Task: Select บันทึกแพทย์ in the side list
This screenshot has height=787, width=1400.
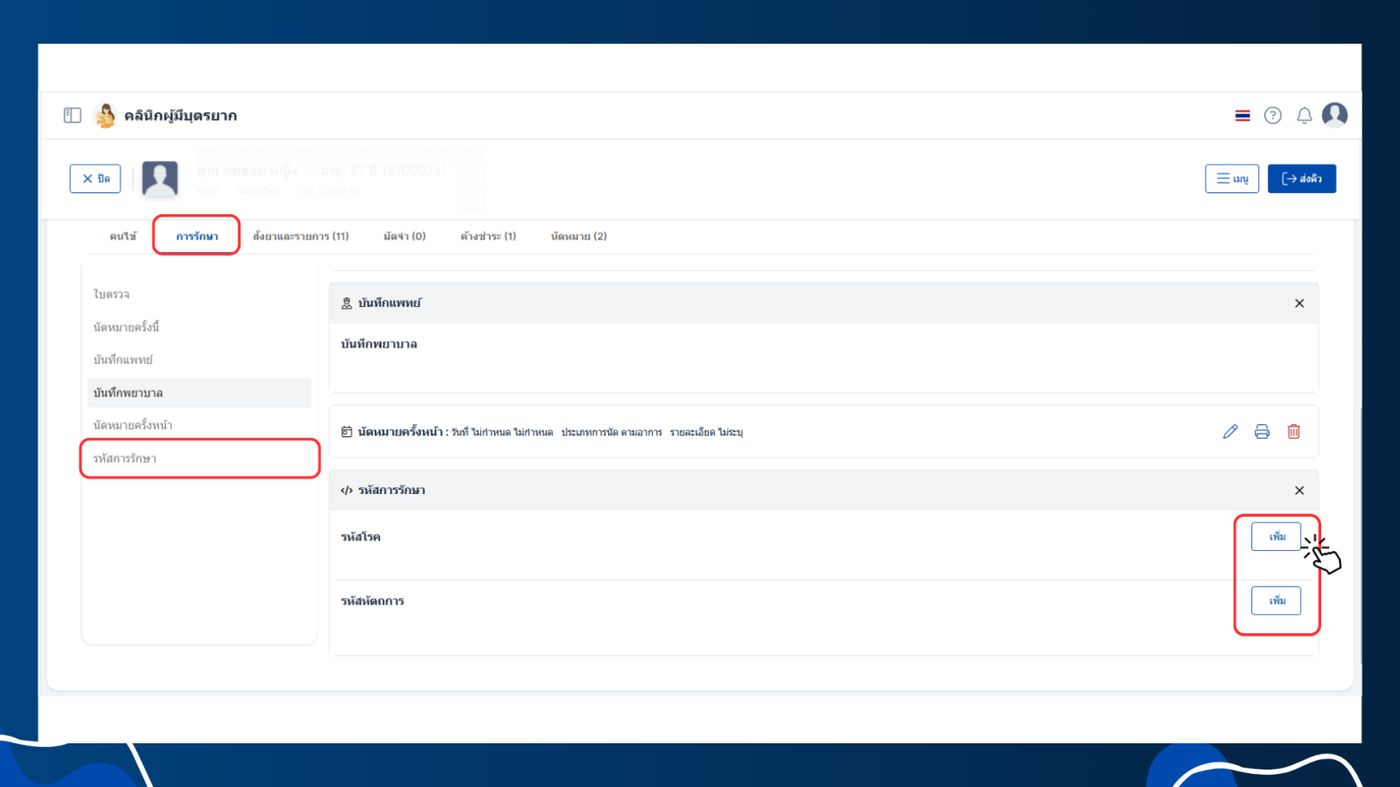Action: [200, 360]
